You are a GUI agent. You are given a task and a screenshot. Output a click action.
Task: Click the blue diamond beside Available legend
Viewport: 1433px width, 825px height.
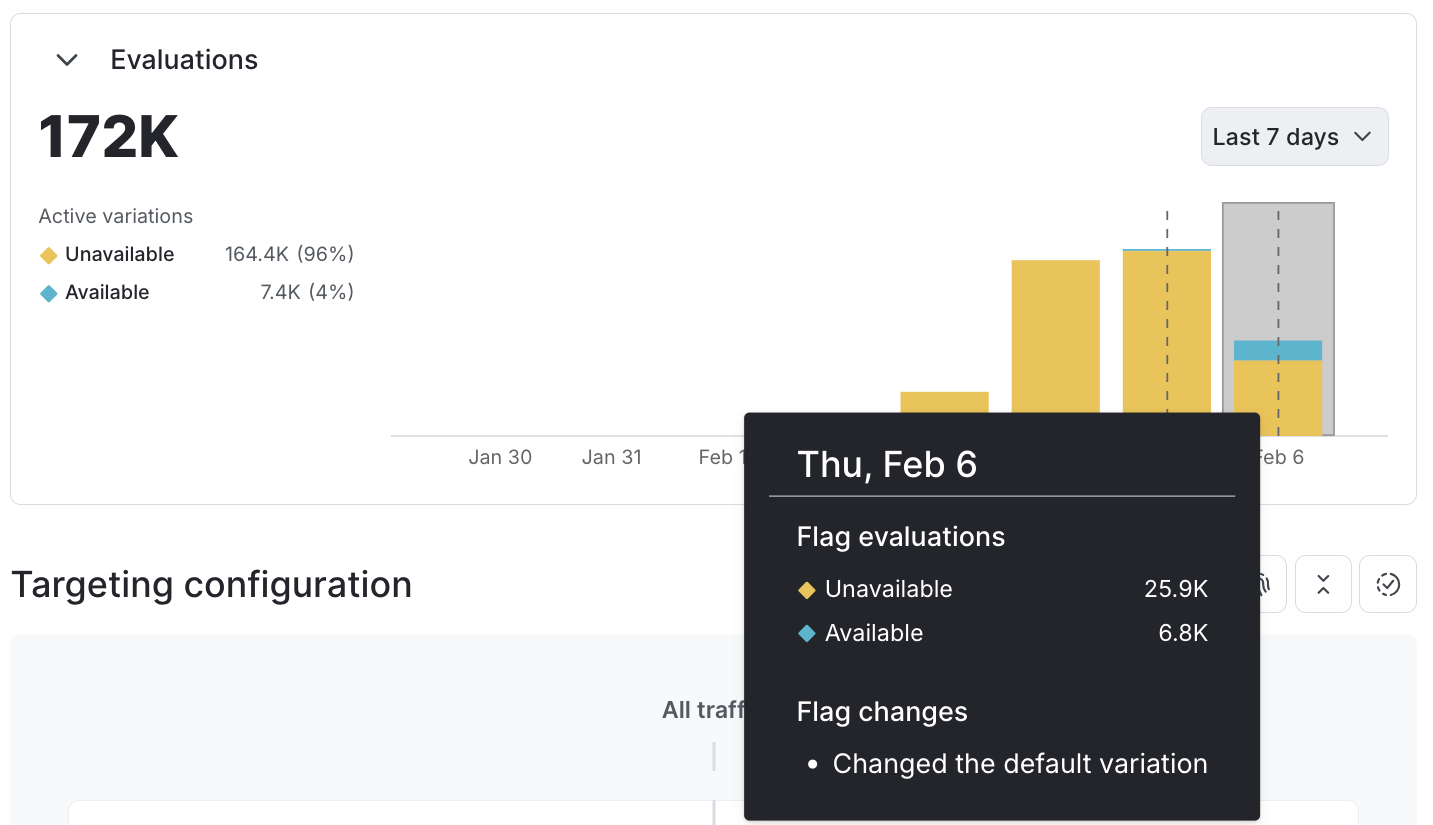pos(48,292)
